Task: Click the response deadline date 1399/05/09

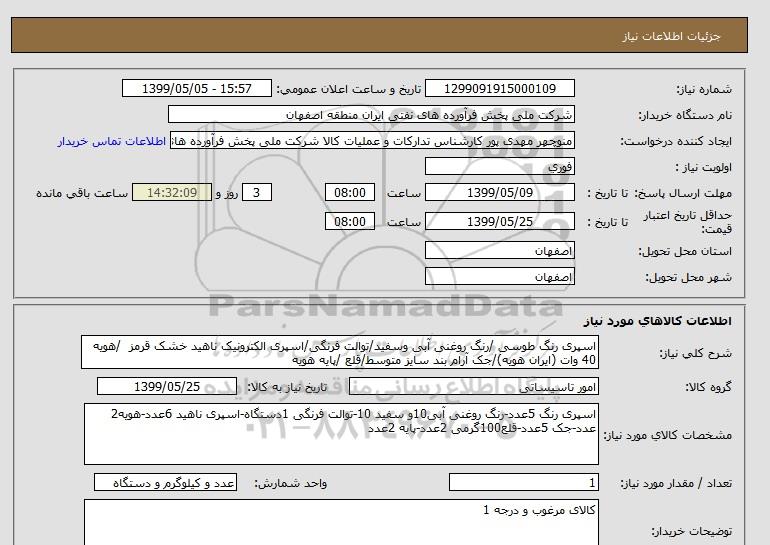Action: 499,192
